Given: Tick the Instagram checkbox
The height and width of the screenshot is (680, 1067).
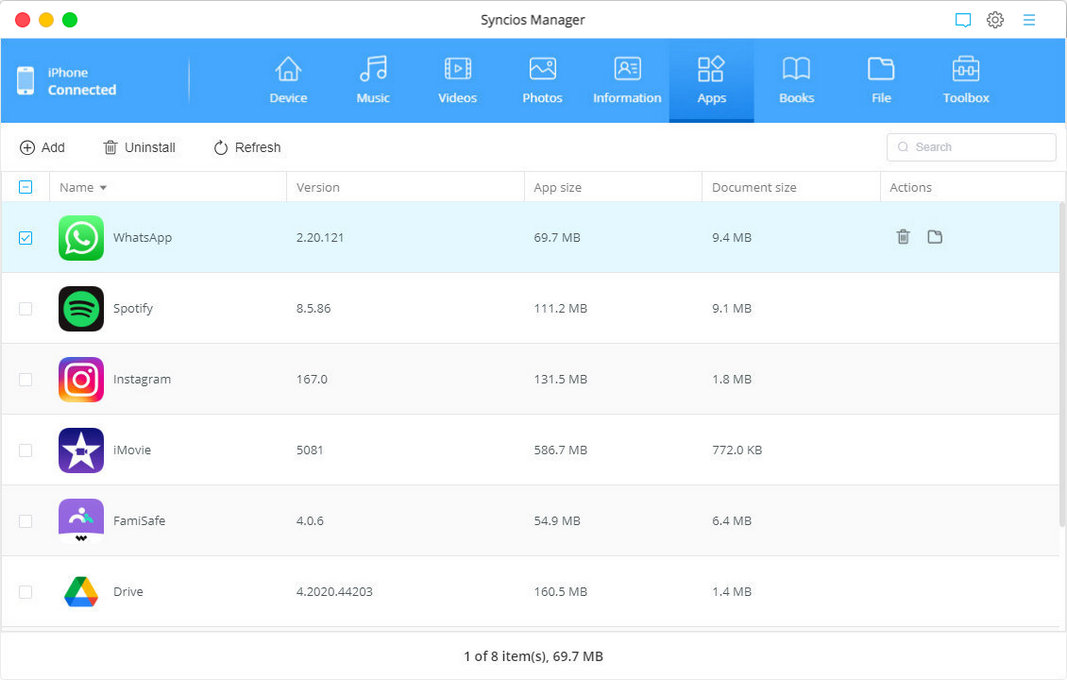Looking at the screenshot, I should click(x=26, y=380).
